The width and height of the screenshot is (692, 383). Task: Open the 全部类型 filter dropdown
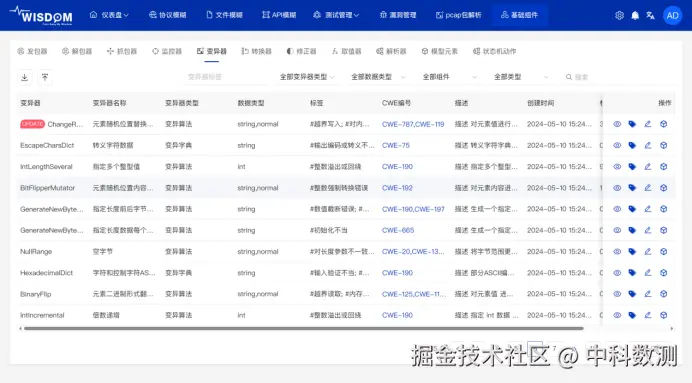pyautogui.click(x=521, y=77)
